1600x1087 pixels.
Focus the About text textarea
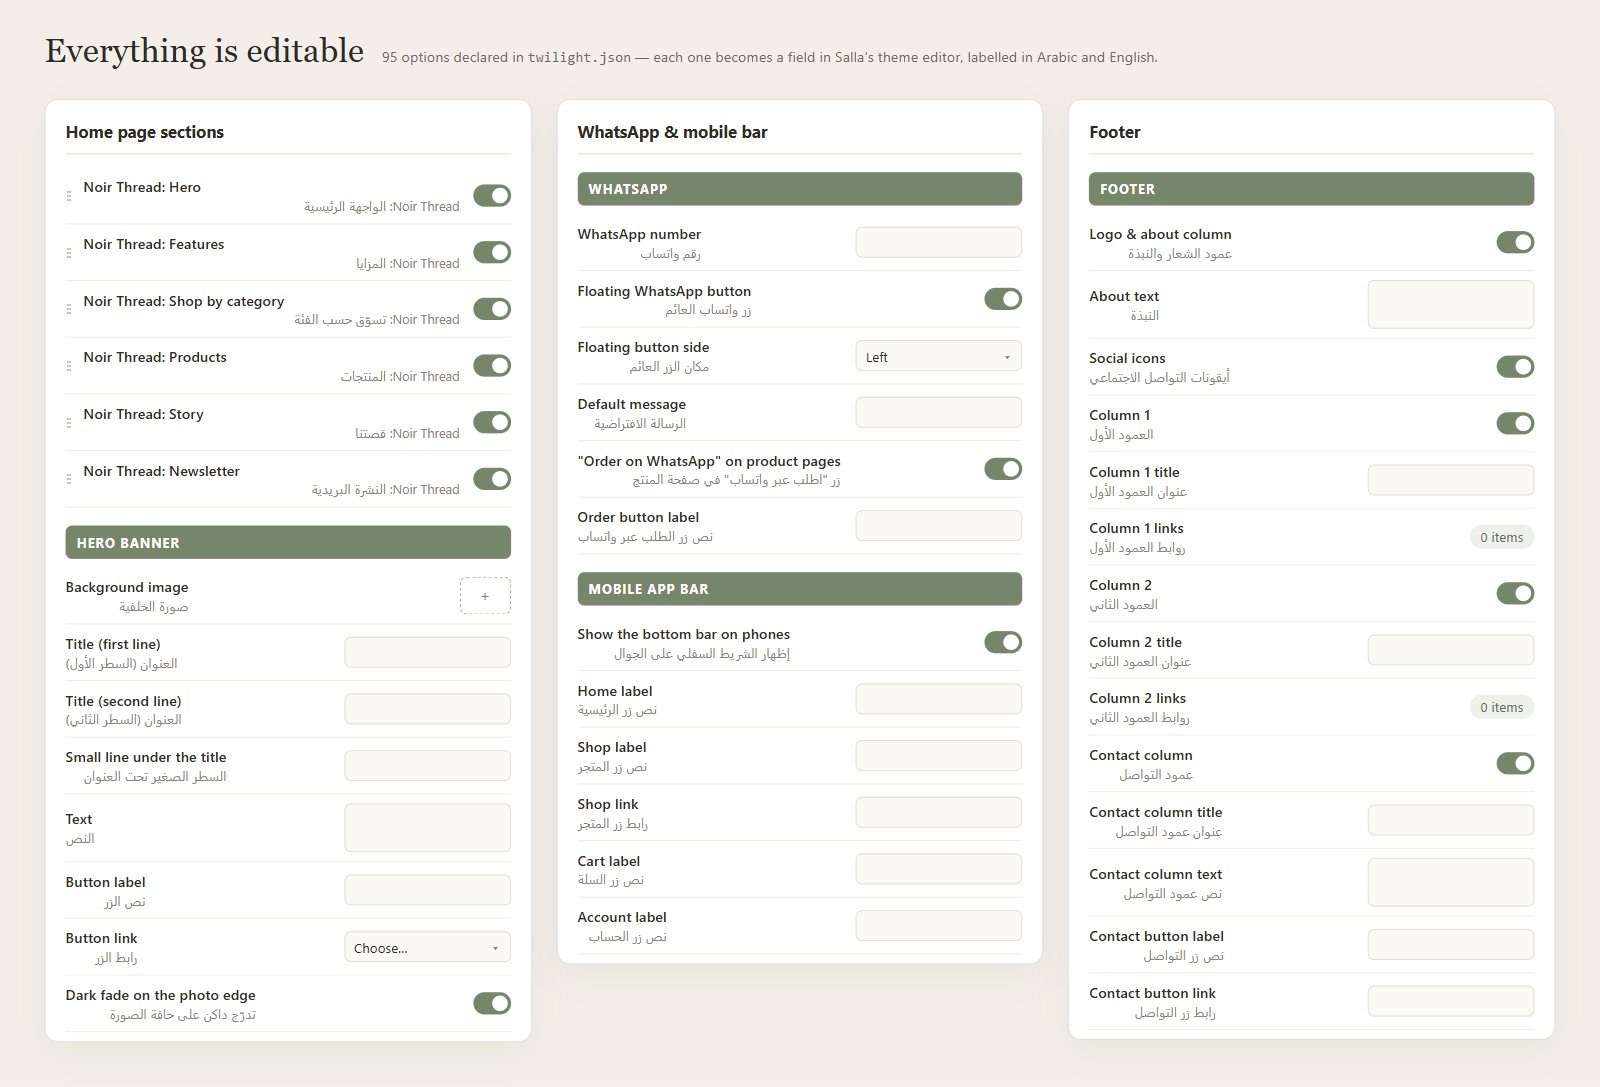pyautogui.click(x=1450, y=304)
